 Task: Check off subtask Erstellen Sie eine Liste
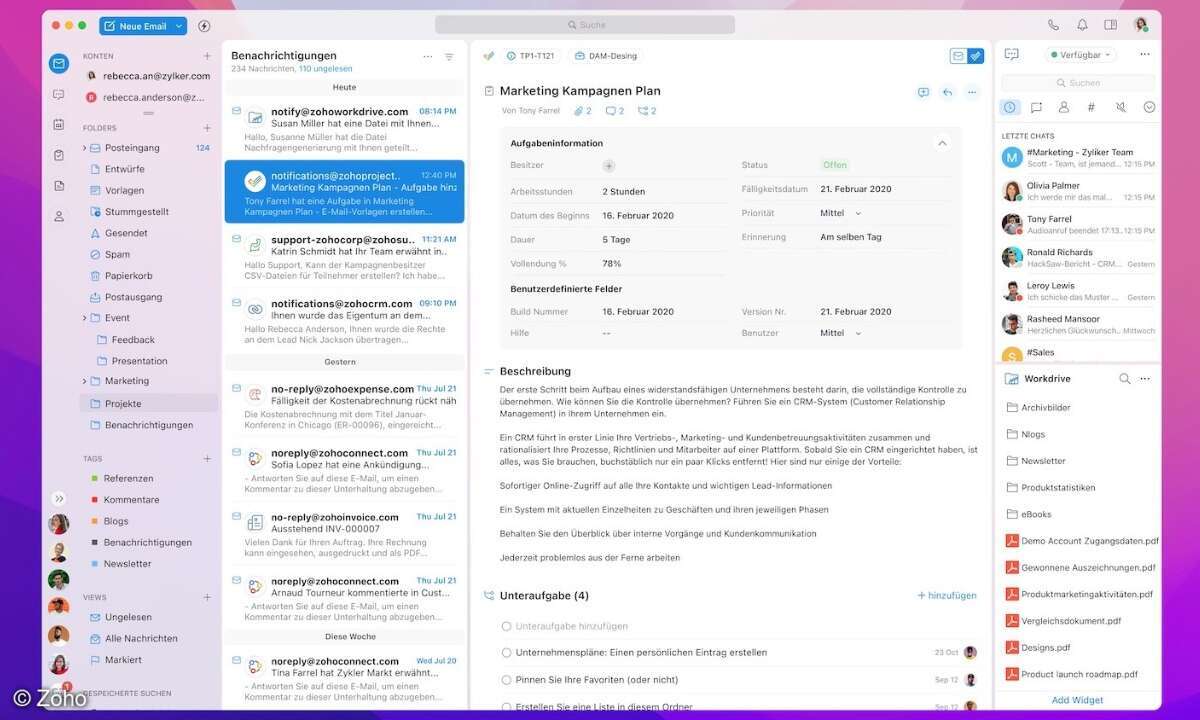506,707
